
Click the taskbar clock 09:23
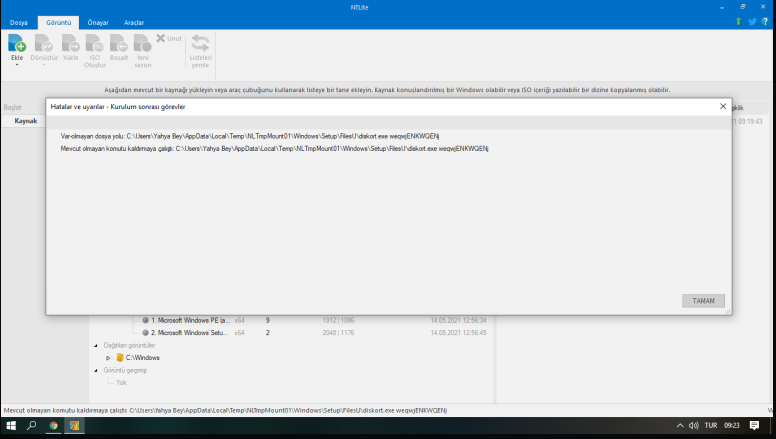732,425
